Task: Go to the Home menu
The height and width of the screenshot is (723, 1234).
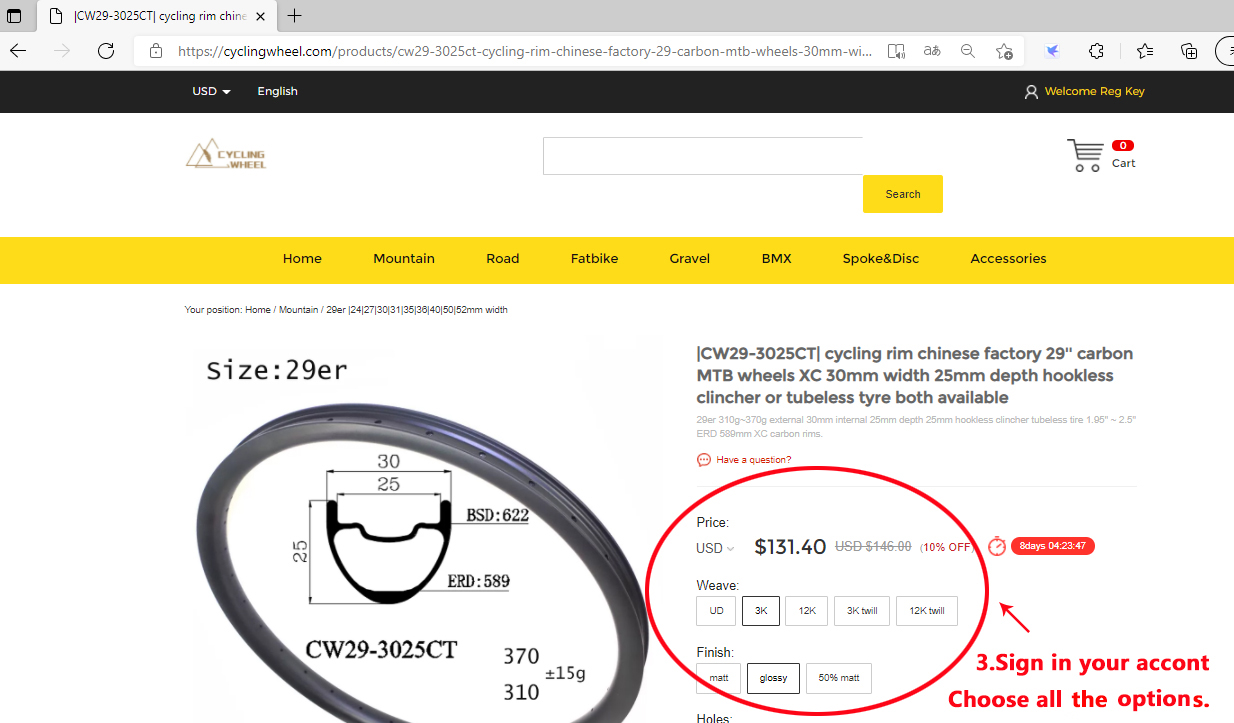Action: 302,259
